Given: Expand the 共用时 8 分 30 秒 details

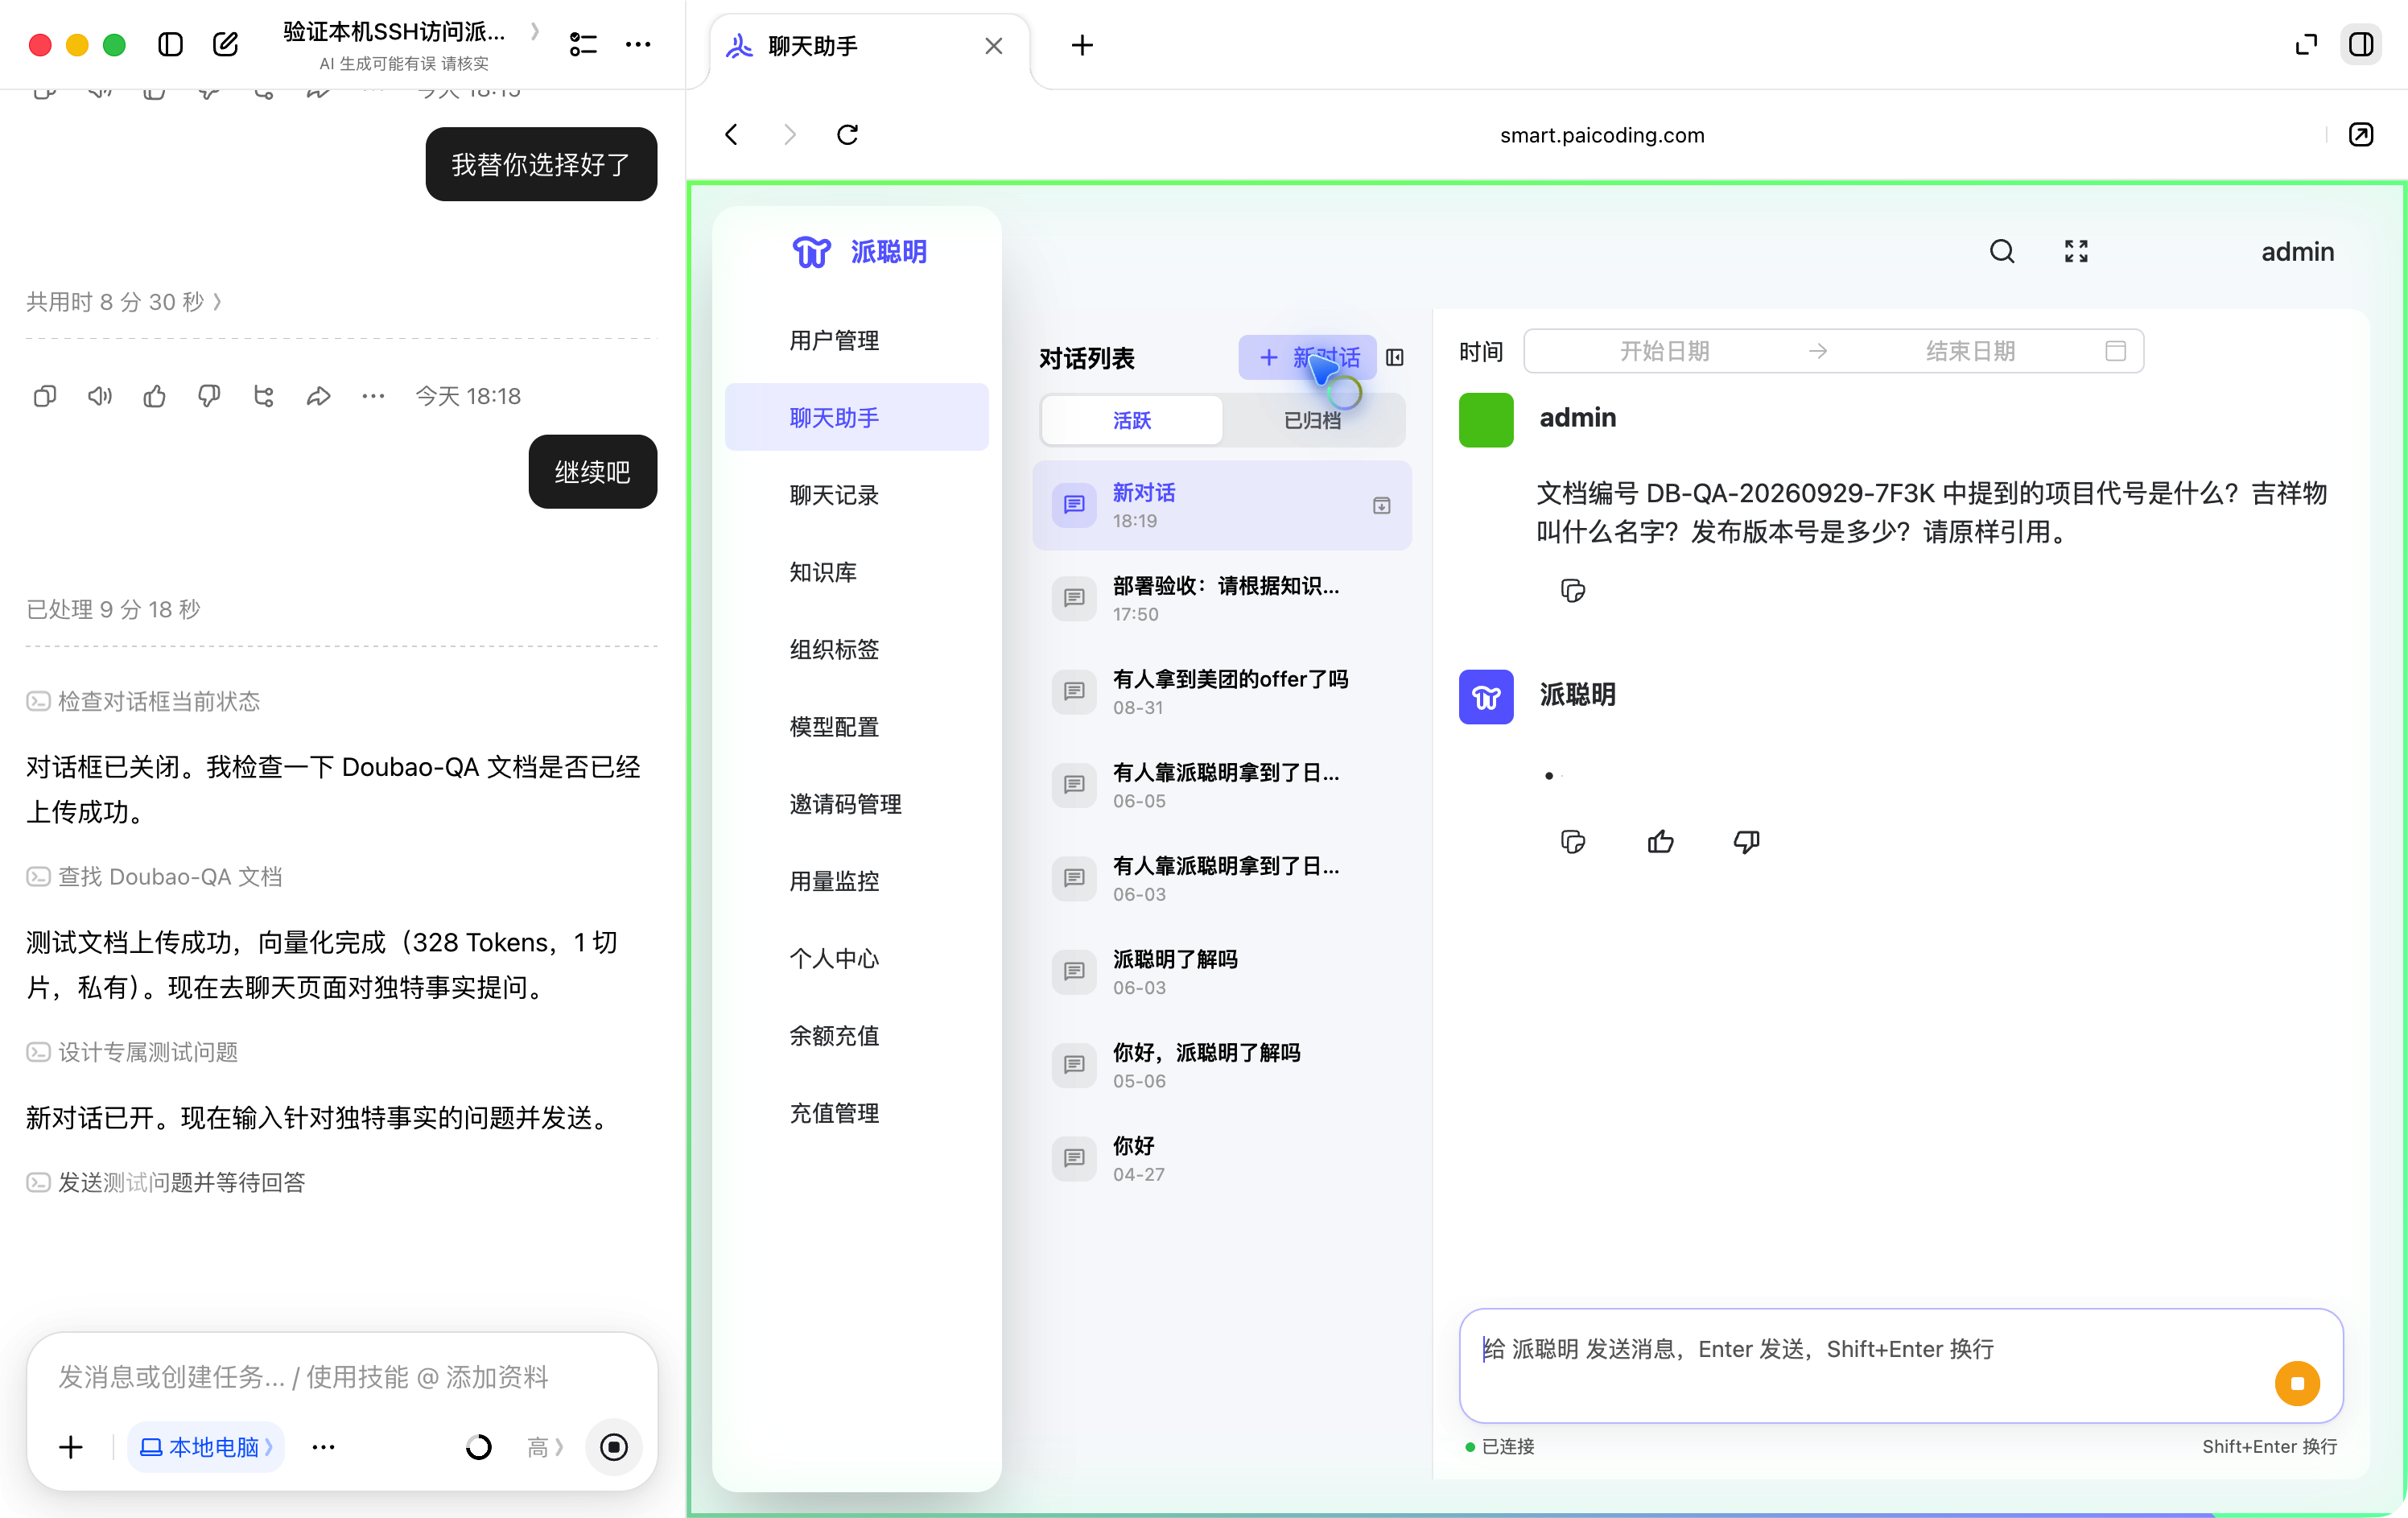Looking at the screenshot, I should [124, 302].
